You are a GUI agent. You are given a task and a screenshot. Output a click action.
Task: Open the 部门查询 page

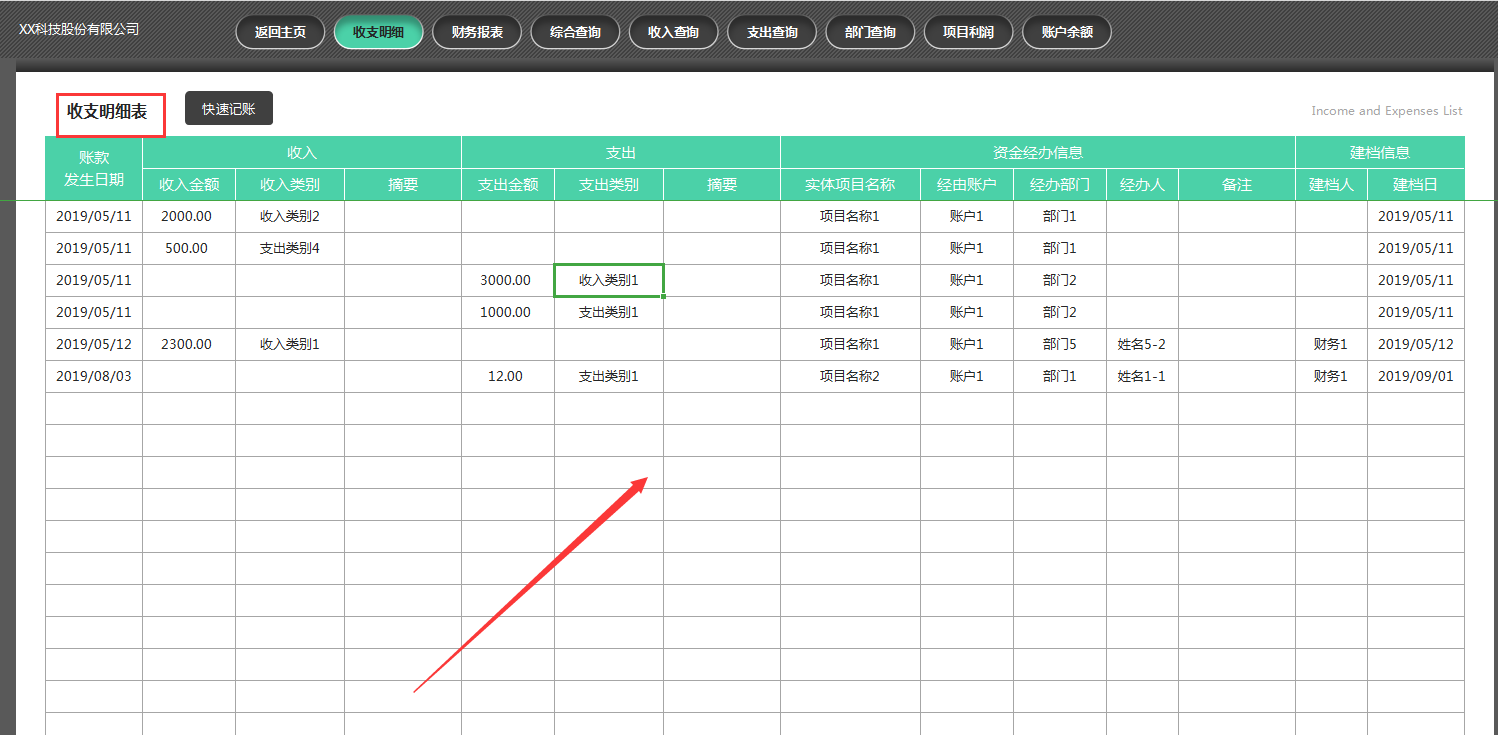(x=869, y=31)
